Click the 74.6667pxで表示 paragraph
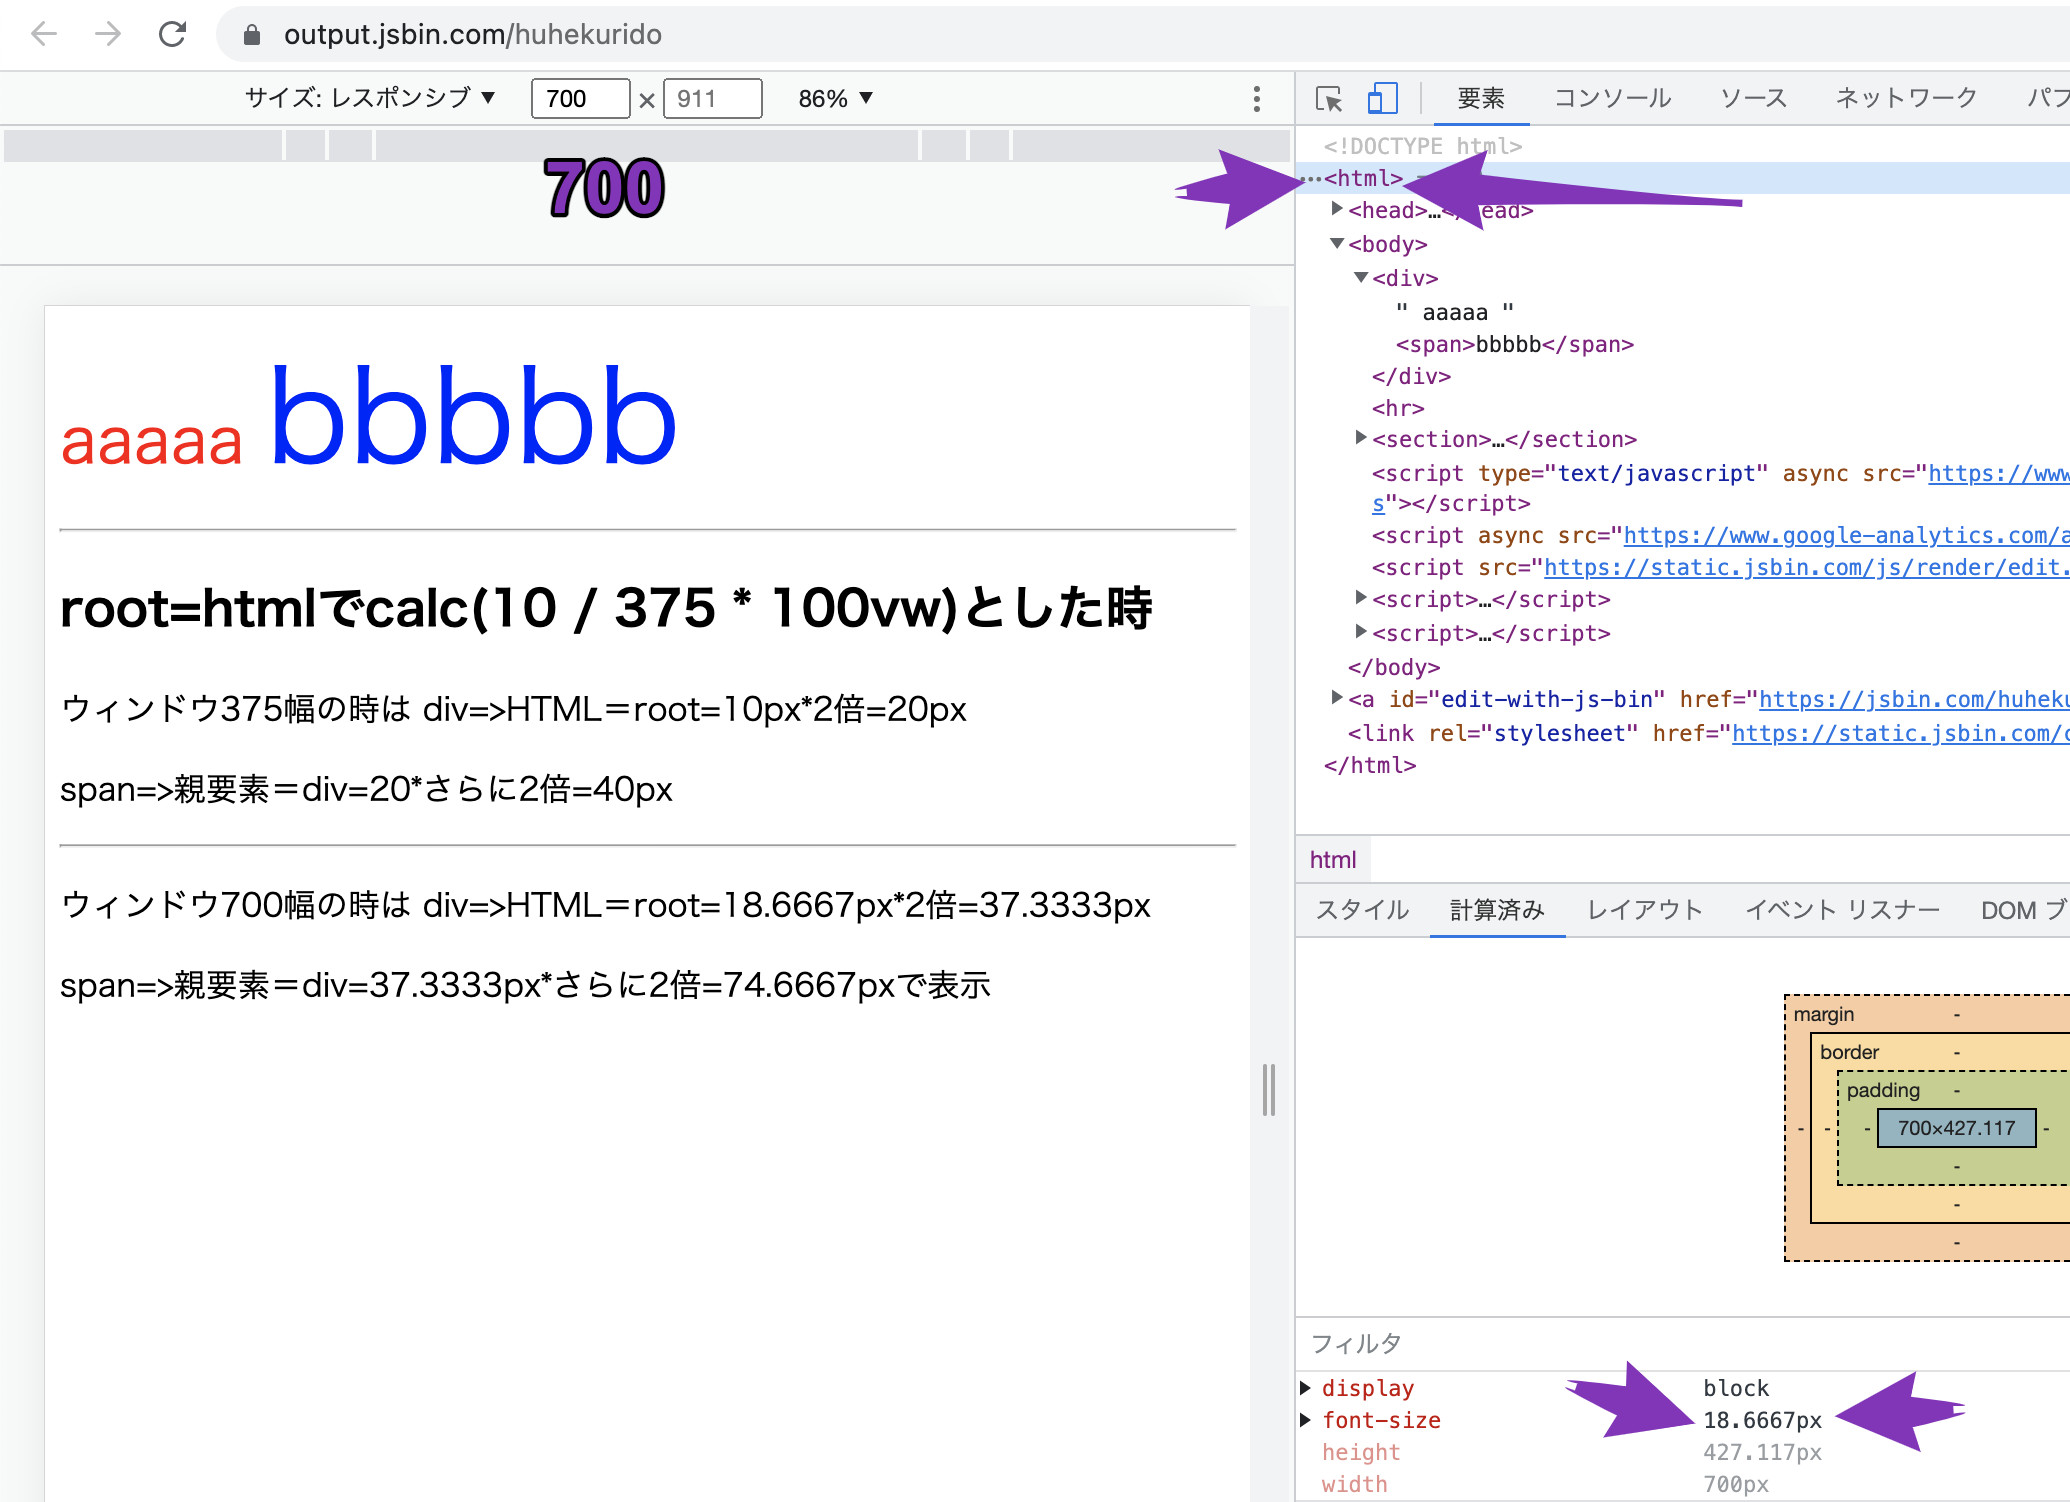2070x1502 pixels. point(525,985)
